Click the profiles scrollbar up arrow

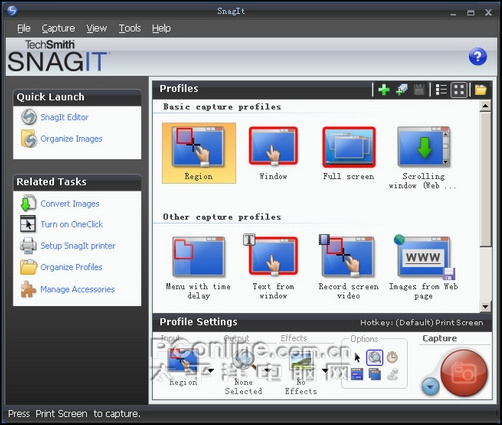tap(485, 106)
